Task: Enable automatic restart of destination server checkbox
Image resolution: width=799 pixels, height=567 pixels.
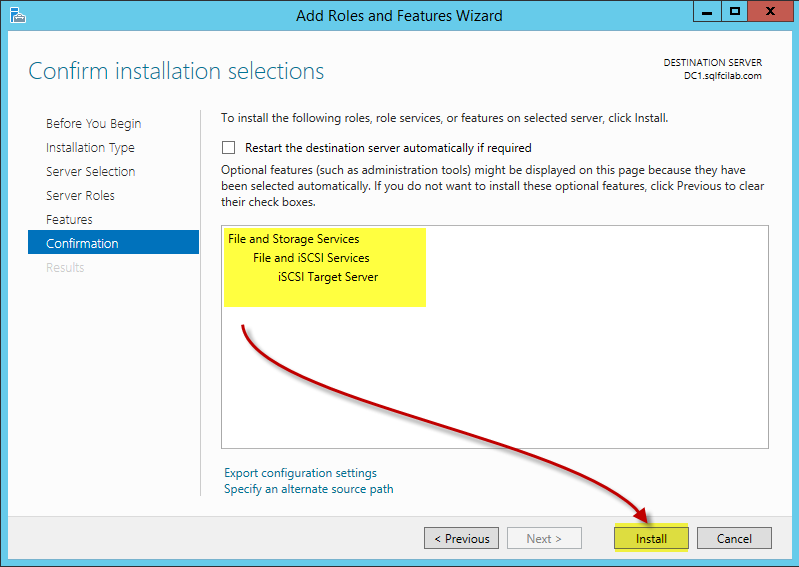Action: [x=228, y=148]
